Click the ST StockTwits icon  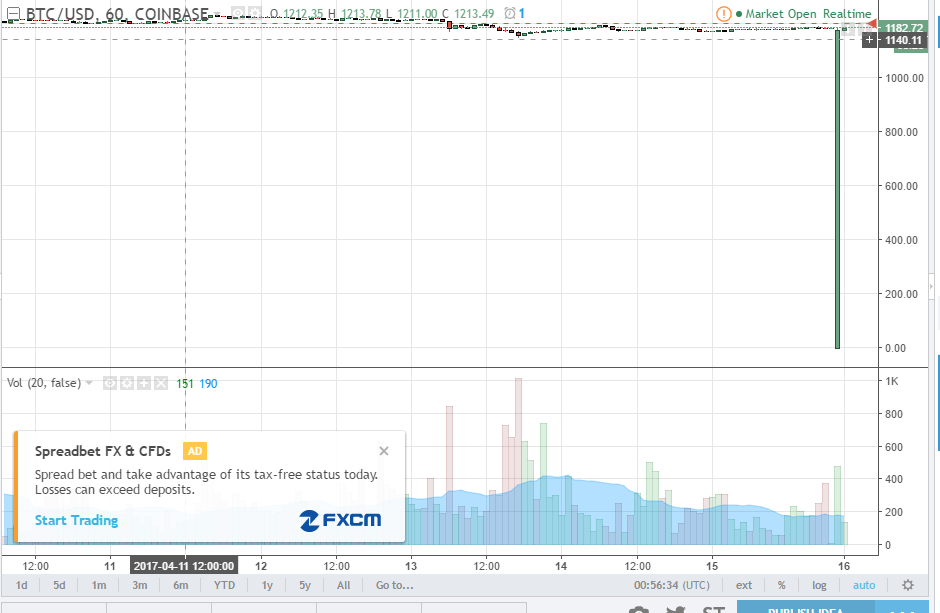coord(713,609)
